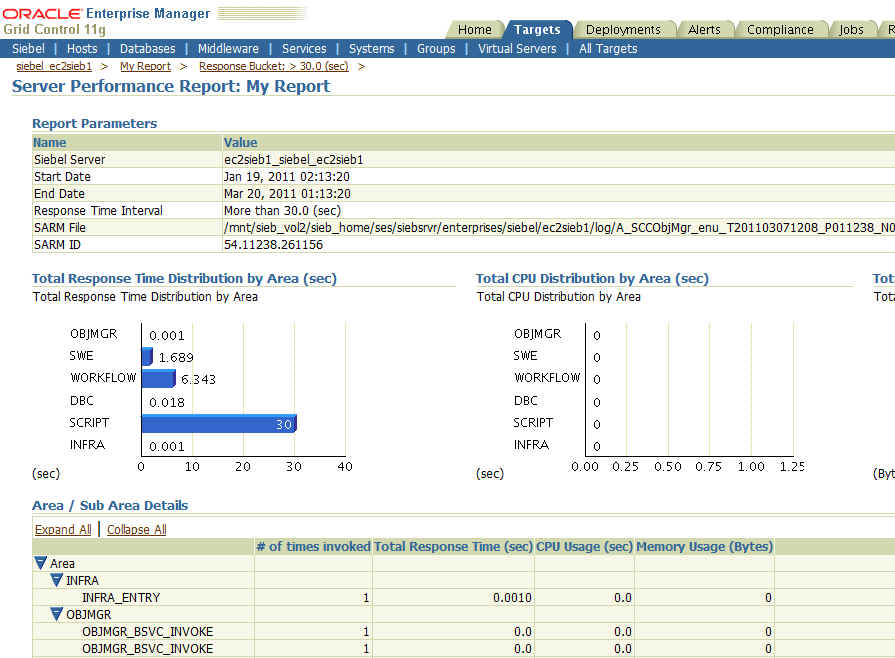Click the WORKFLOW bar in response time chart
This screenshot has height=658, width=895.
159,378
